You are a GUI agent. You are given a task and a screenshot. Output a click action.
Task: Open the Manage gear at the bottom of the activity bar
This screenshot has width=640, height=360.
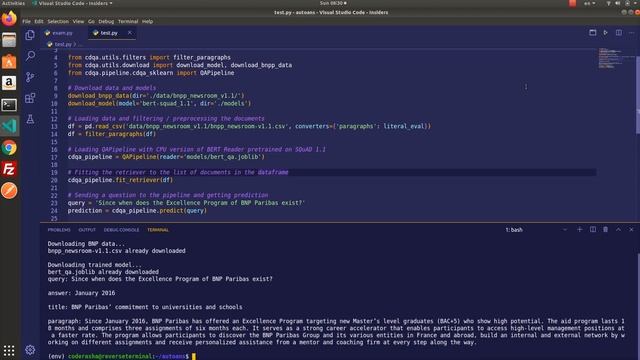[30, 350]
